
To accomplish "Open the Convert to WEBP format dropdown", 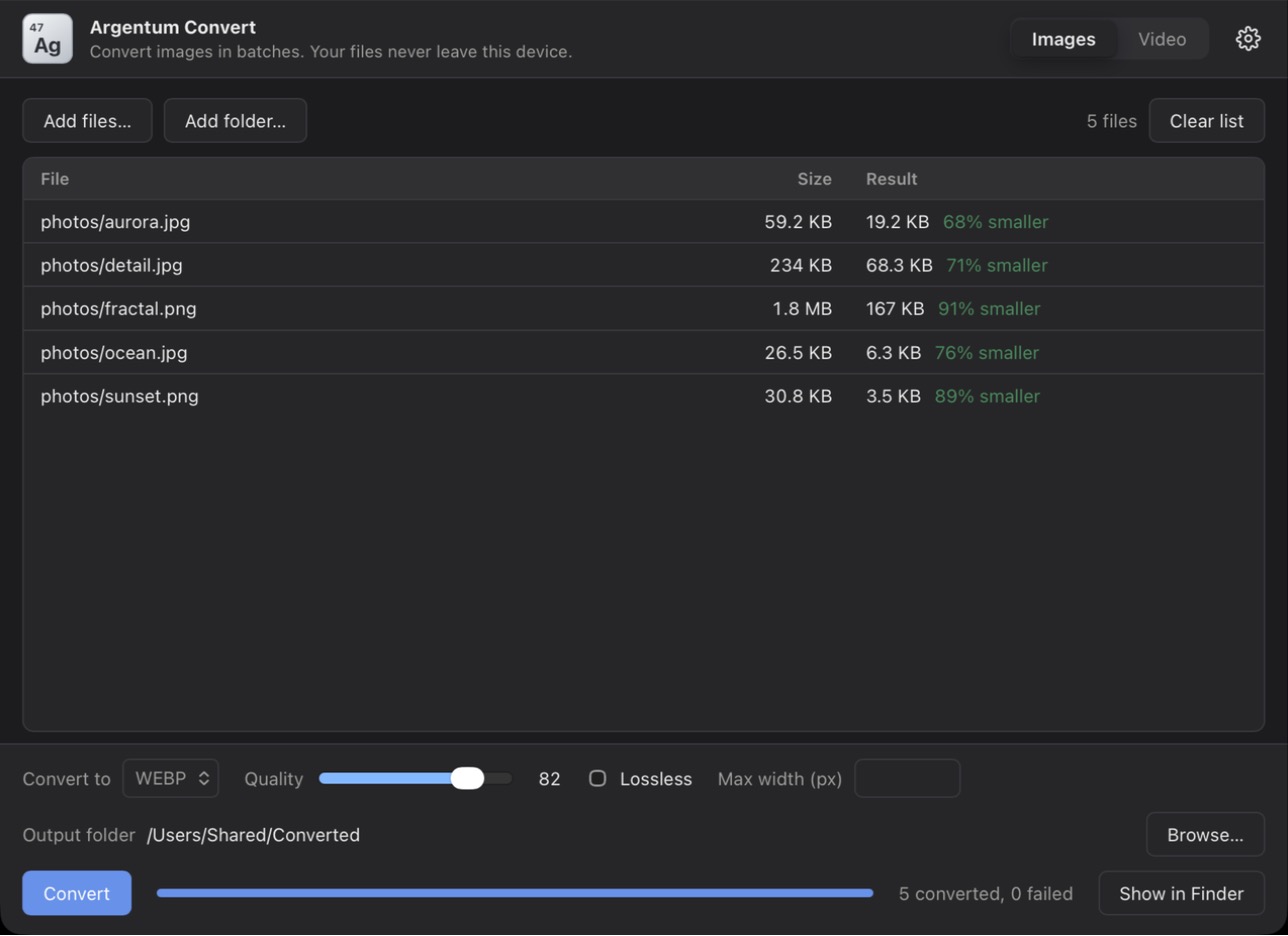I will click(x=171, y=778).
